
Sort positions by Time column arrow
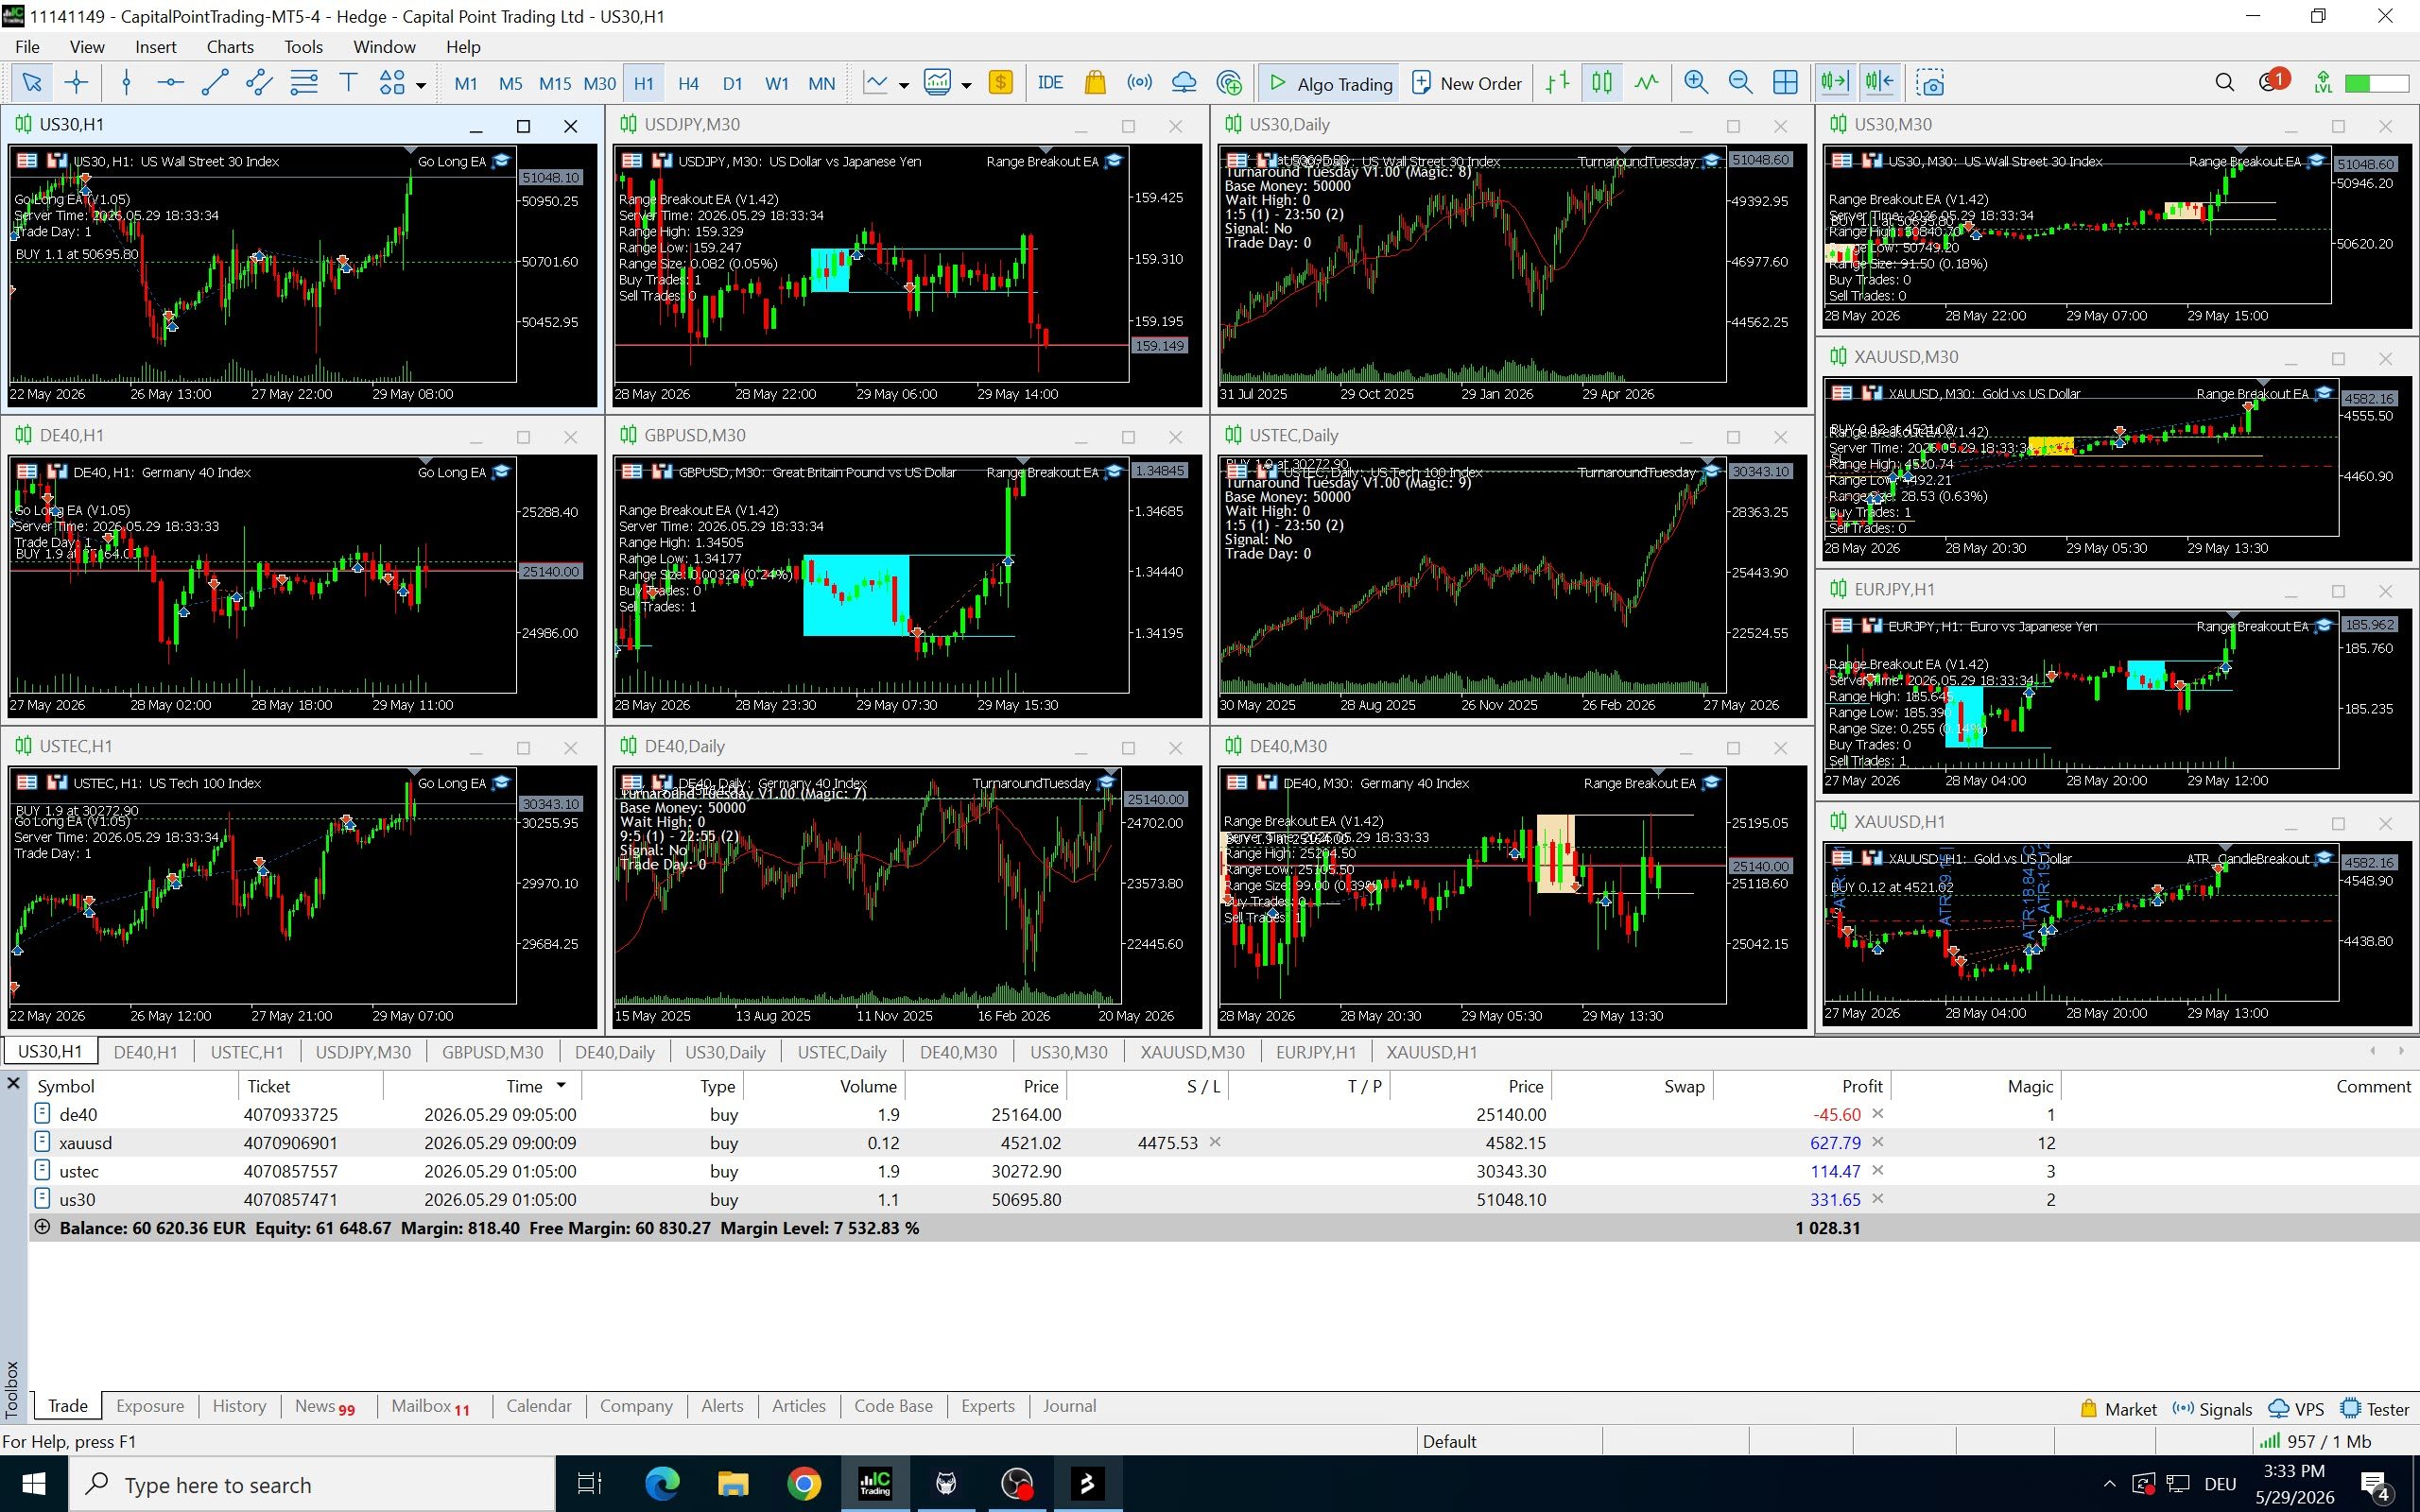[561, 1086]
